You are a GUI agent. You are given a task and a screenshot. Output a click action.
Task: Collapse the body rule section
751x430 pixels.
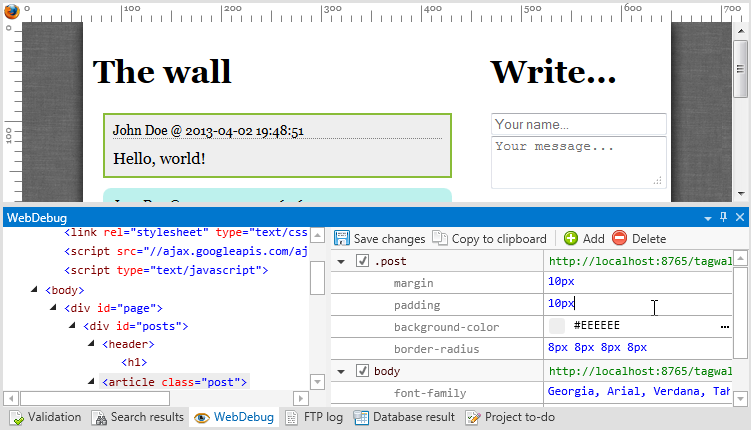[341, 372]
